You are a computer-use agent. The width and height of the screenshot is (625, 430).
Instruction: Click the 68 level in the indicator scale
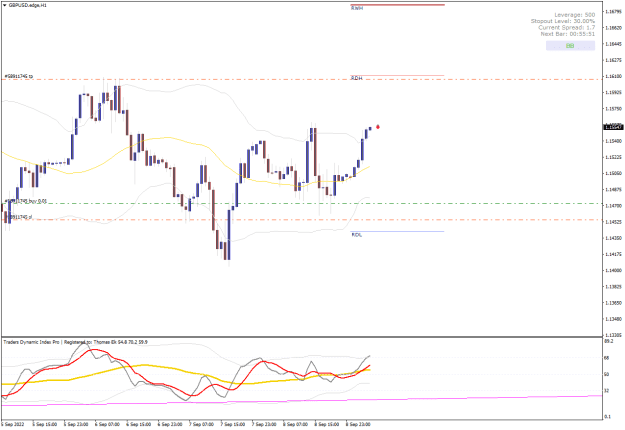[x=607, y=358]
